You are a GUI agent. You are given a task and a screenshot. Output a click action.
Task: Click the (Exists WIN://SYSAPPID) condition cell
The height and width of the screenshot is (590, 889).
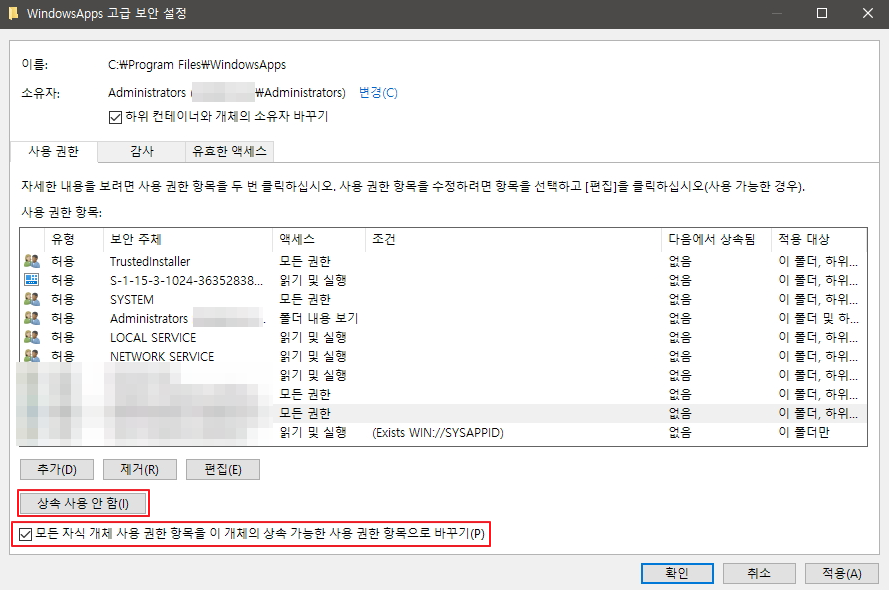438,432
